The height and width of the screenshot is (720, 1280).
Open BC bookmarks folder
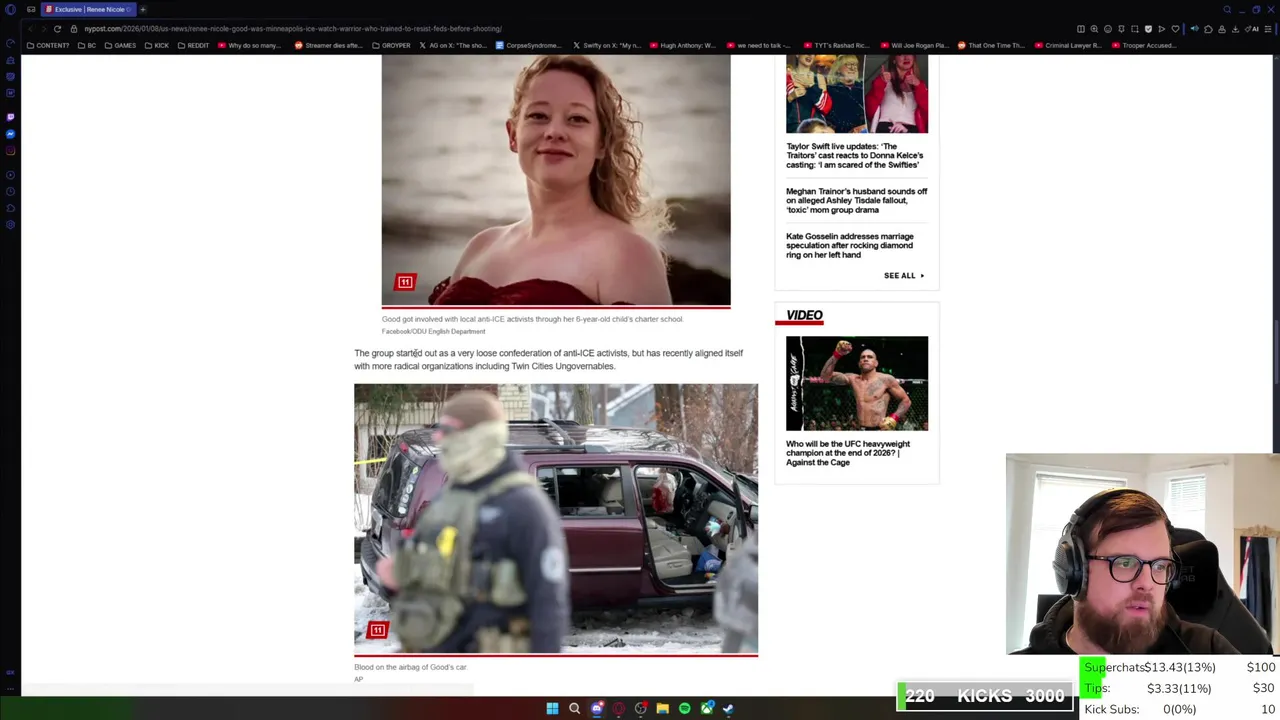87,45
